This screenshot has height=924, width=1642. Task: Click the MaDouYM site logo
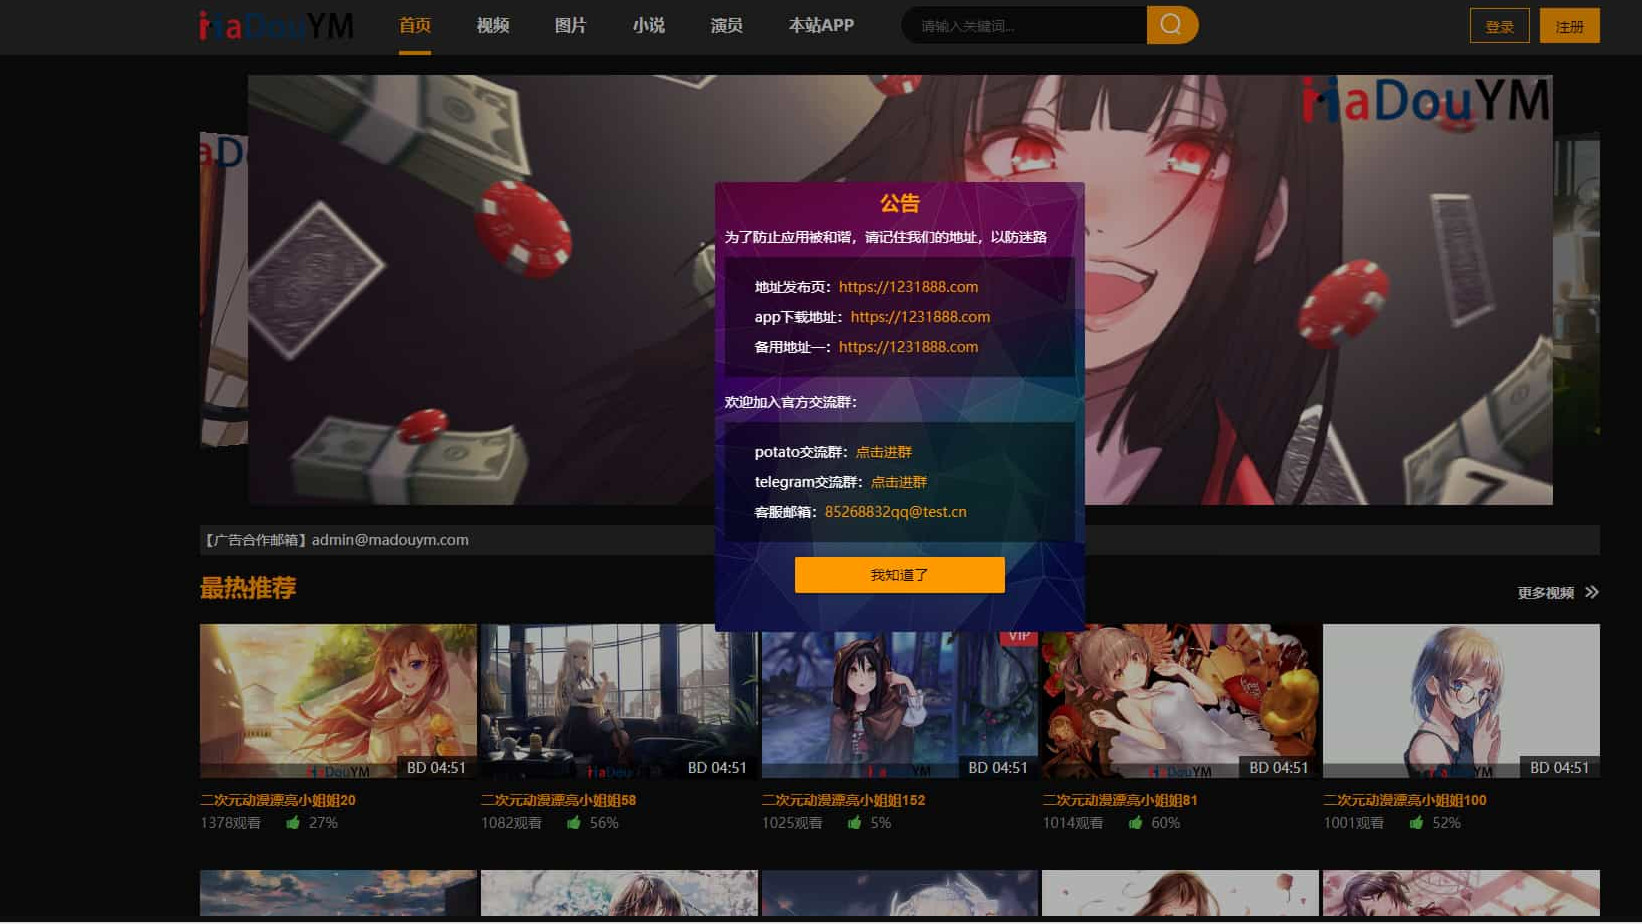click(x=275, y=26)
